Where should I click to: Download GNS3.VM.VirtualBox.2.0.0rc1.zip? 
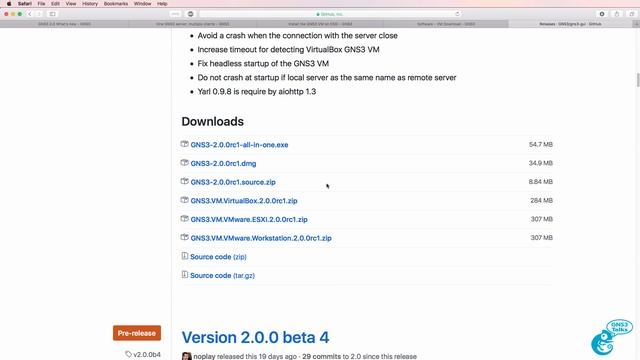244,201
